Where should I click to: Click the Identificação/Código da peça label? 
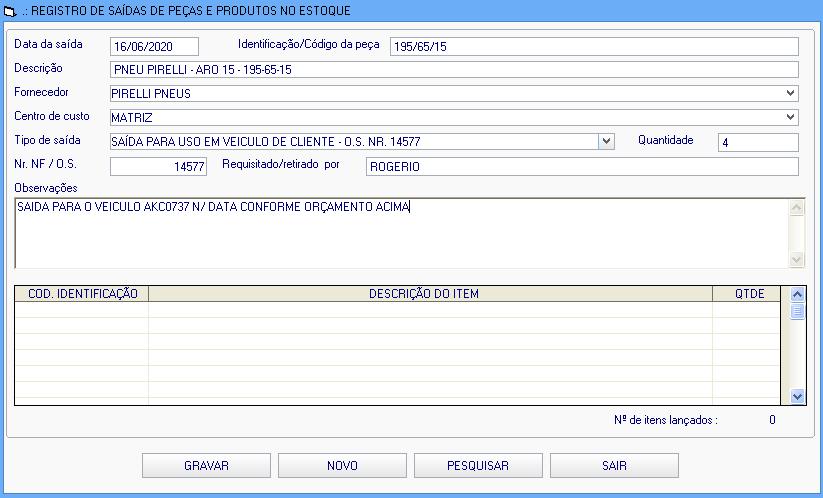tap(309, 44)
